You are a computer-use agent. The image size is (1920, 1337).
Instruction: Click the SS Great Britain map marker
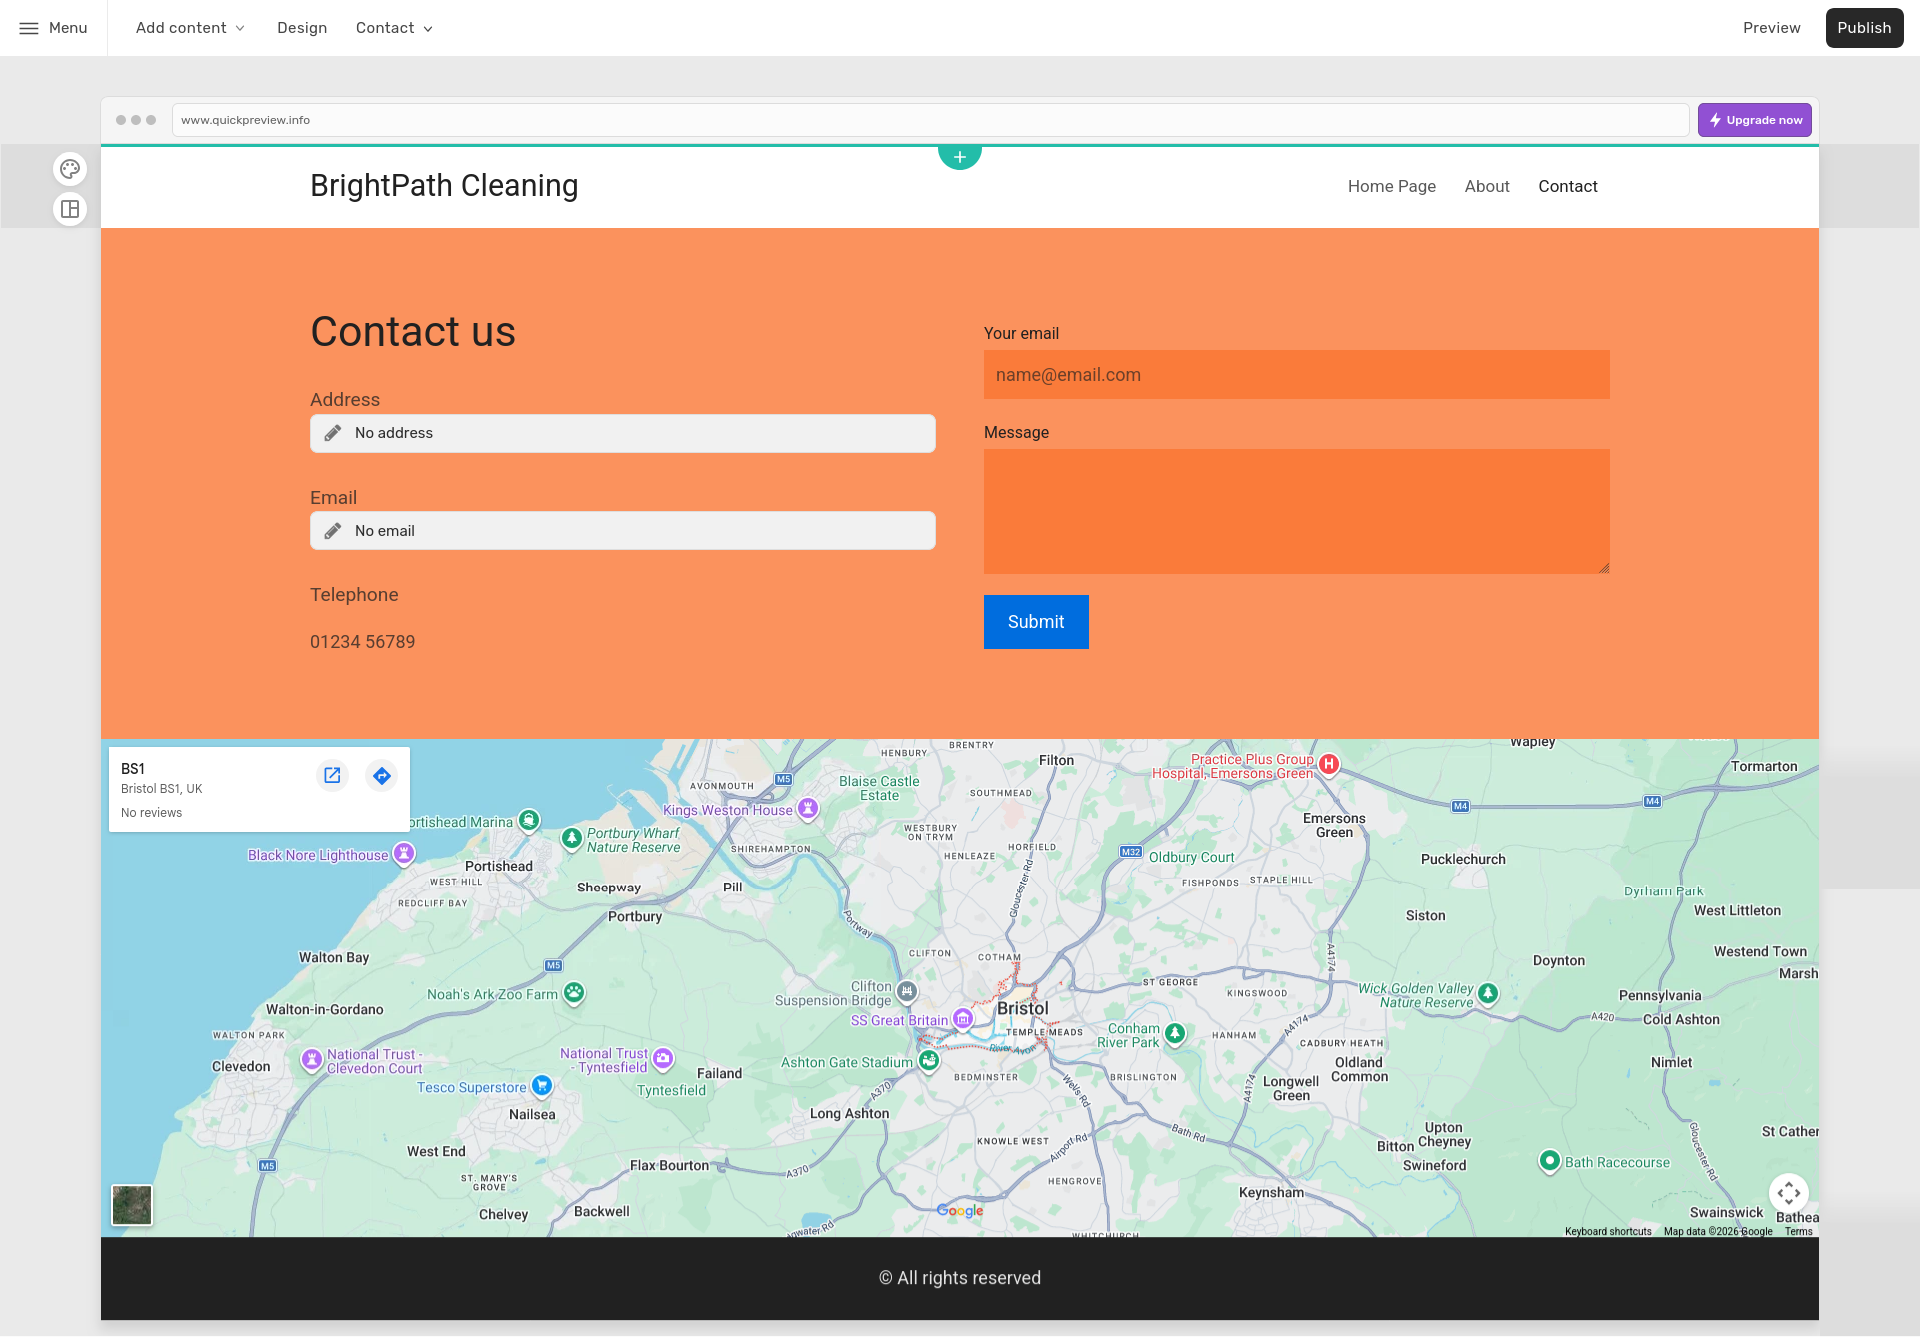tap(963, 1019)
